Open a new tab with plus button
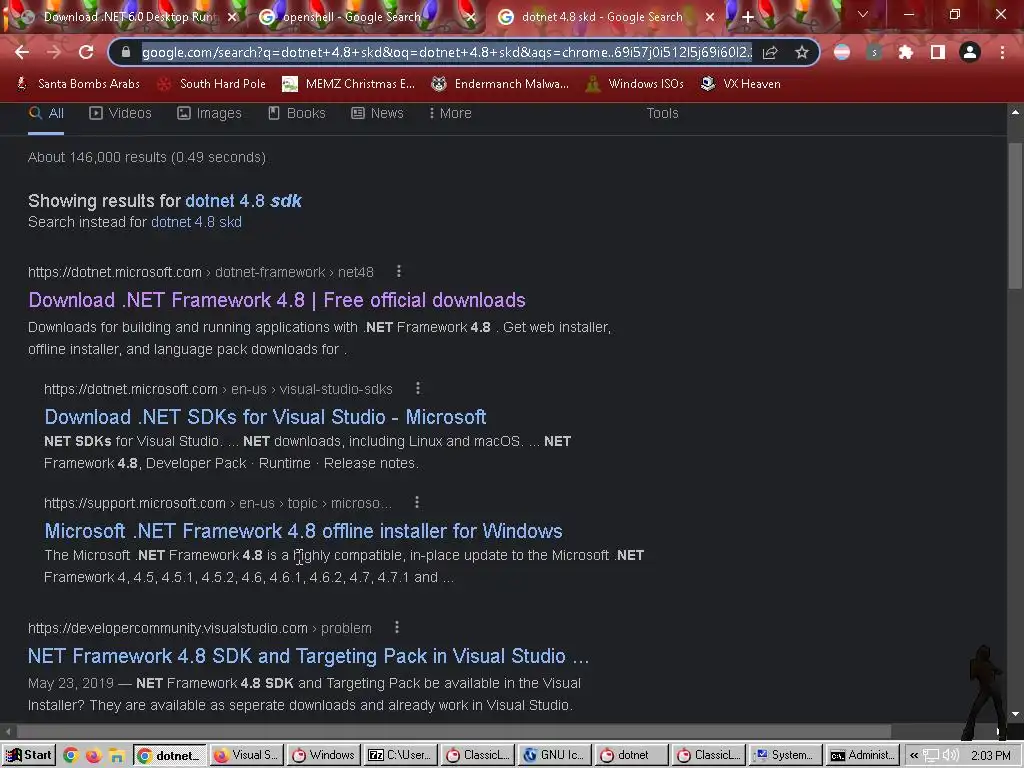 (x=748, y=18)
